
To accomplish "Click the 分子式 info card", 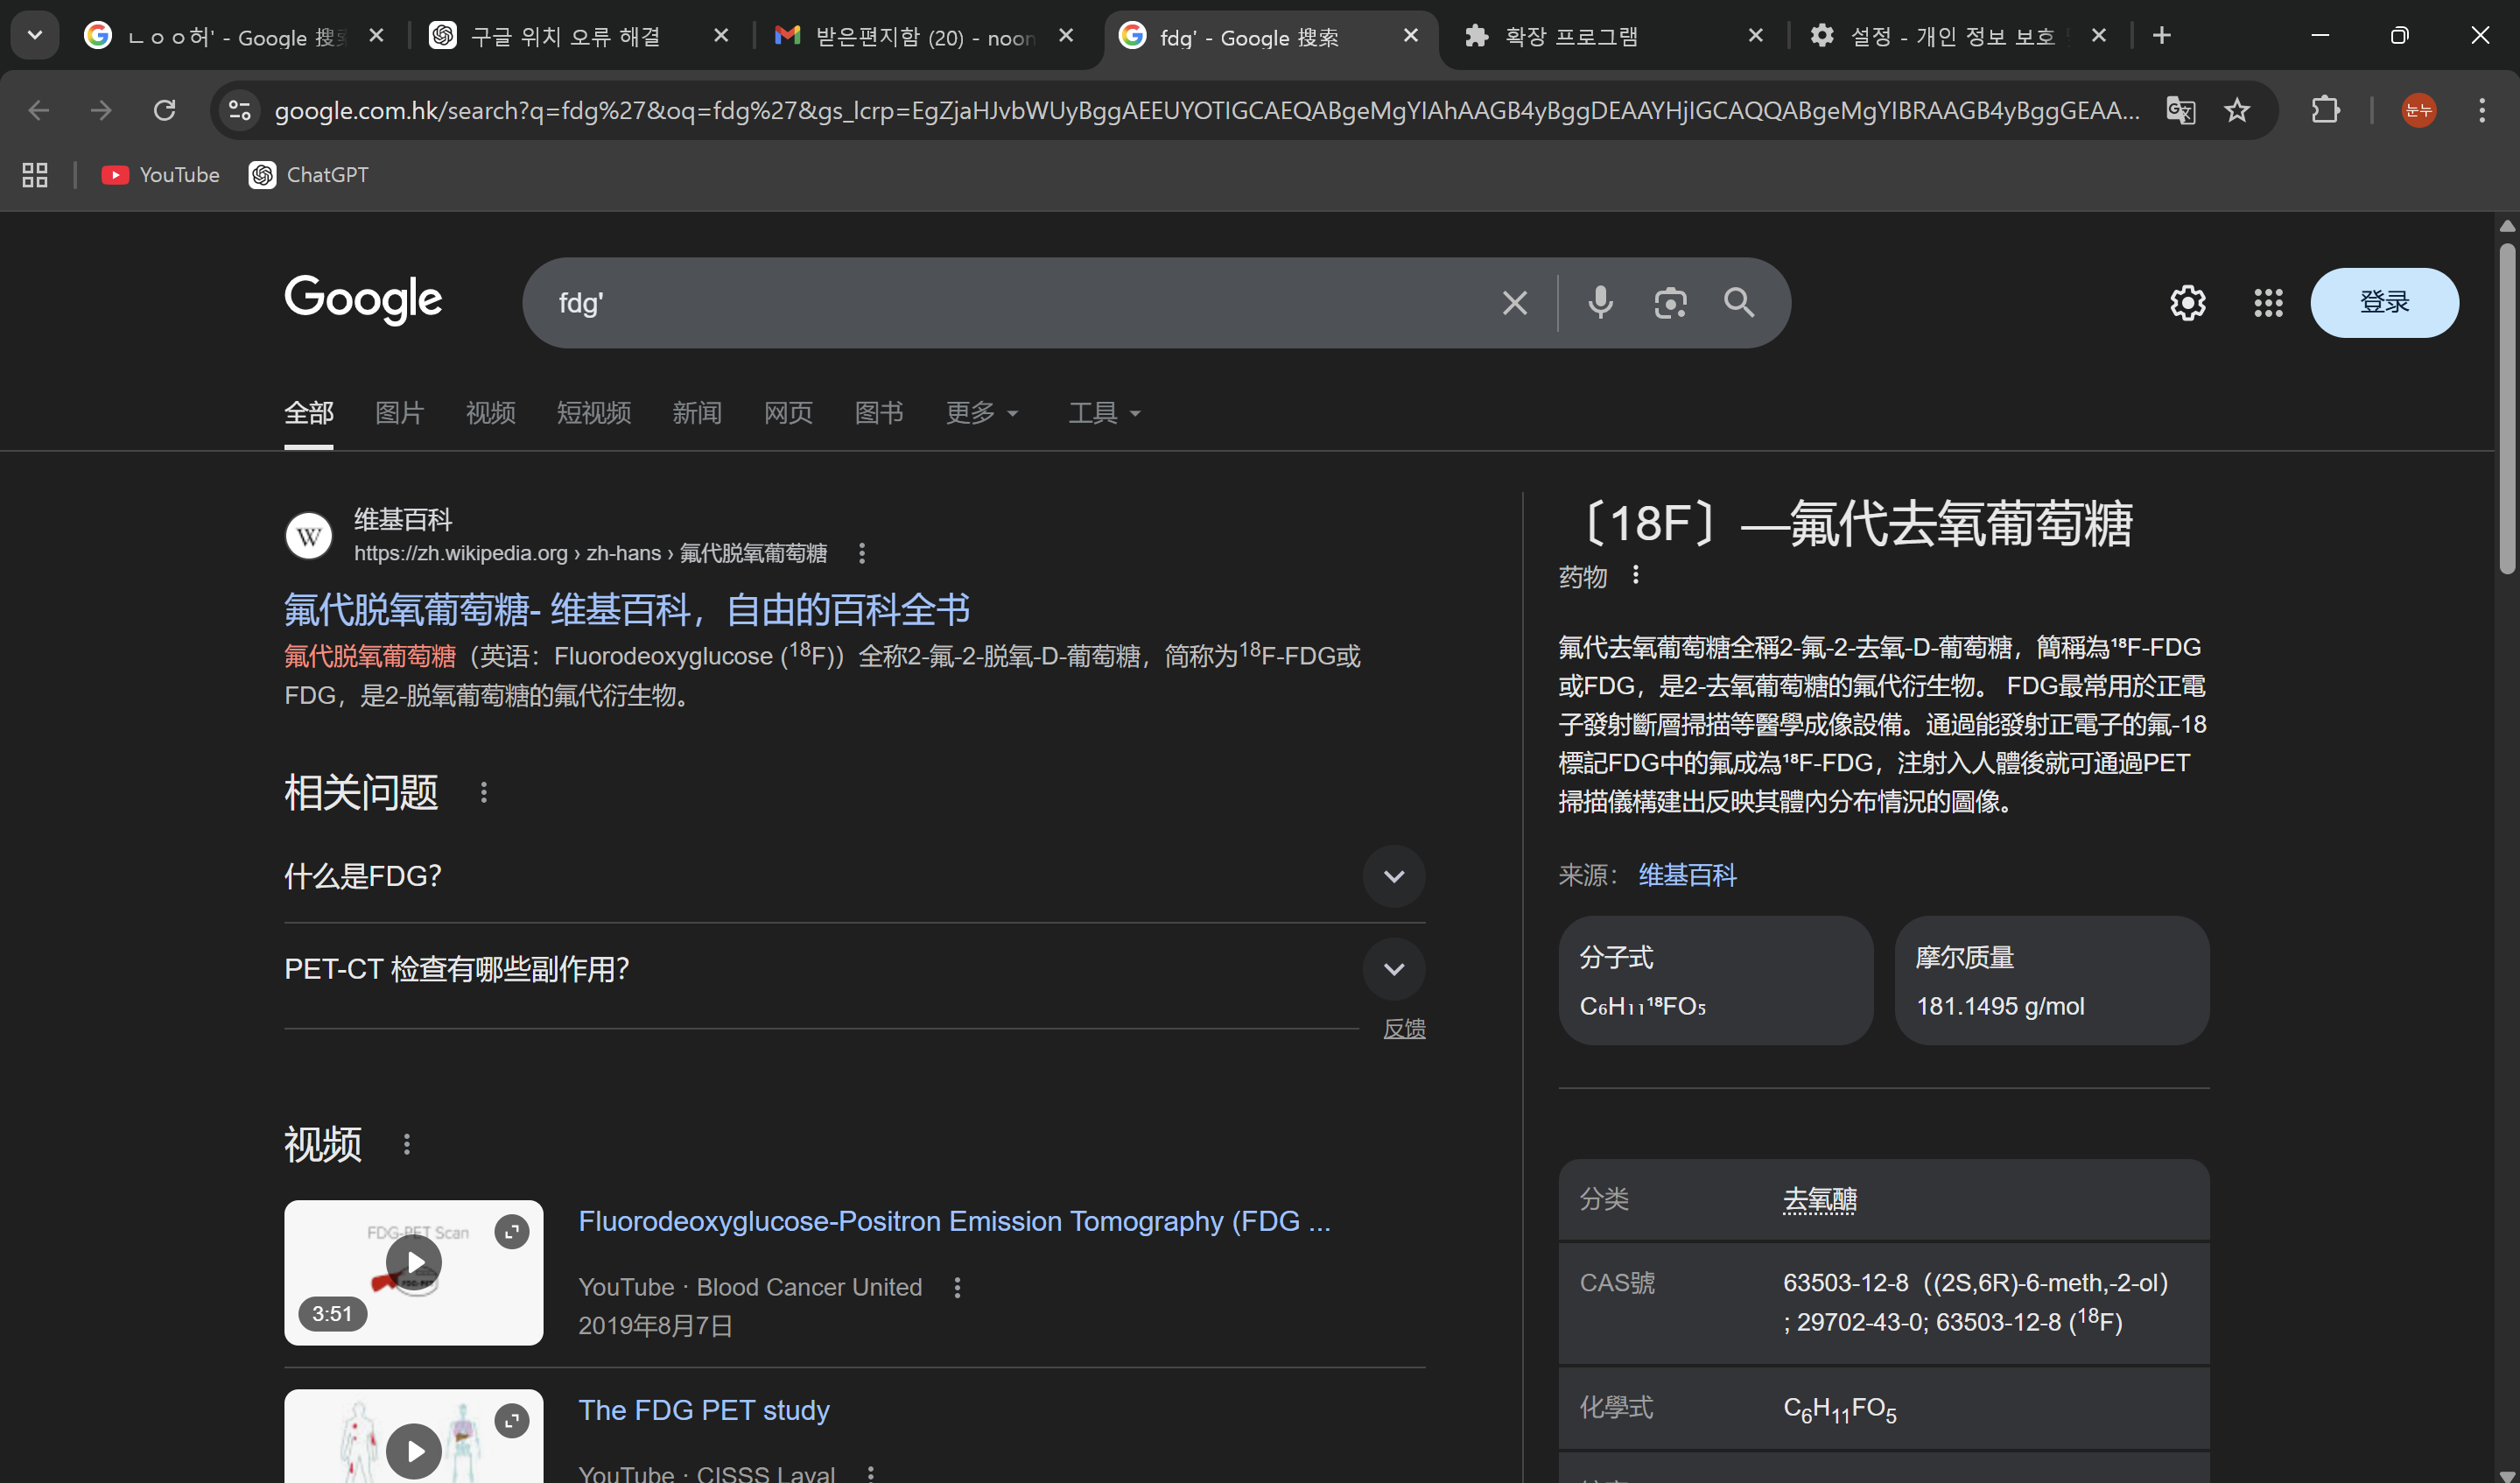I will pyautogui.click(x=1716, y=981).
